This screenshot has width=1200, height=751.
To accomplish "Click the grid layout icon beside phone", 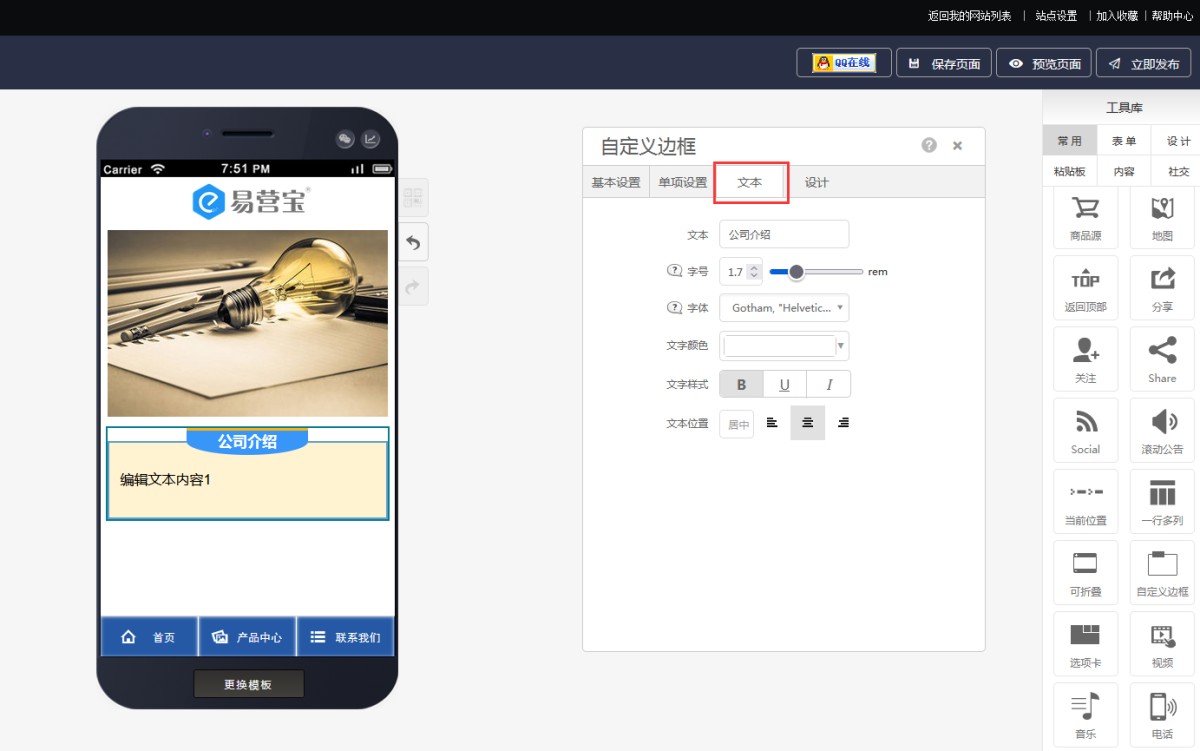I will (x=414, y=197).
